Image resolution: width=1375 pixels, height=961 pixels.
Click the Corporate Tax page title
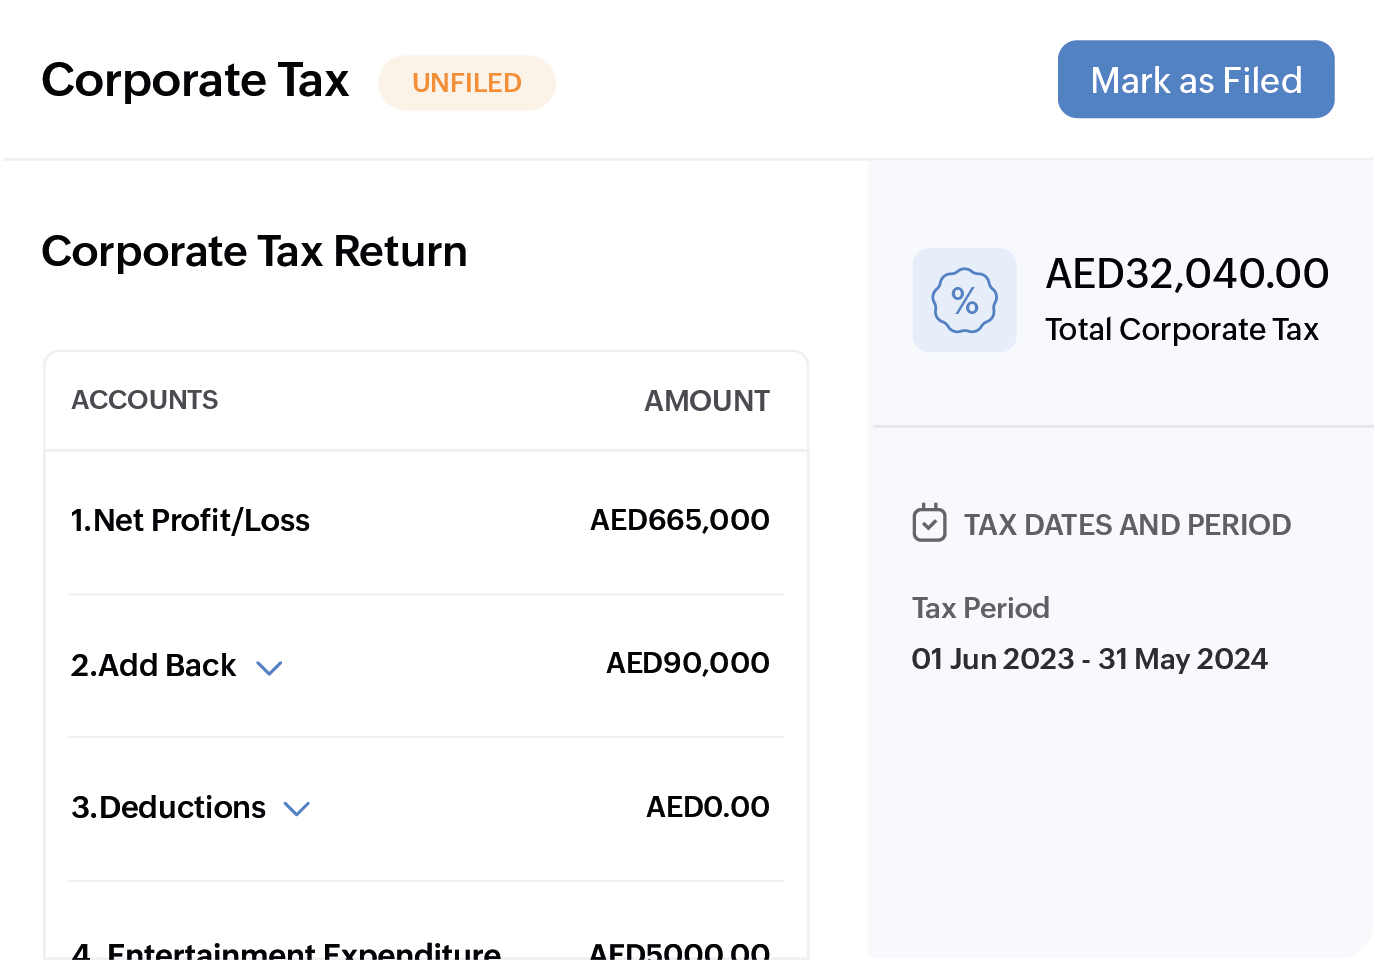194,79
